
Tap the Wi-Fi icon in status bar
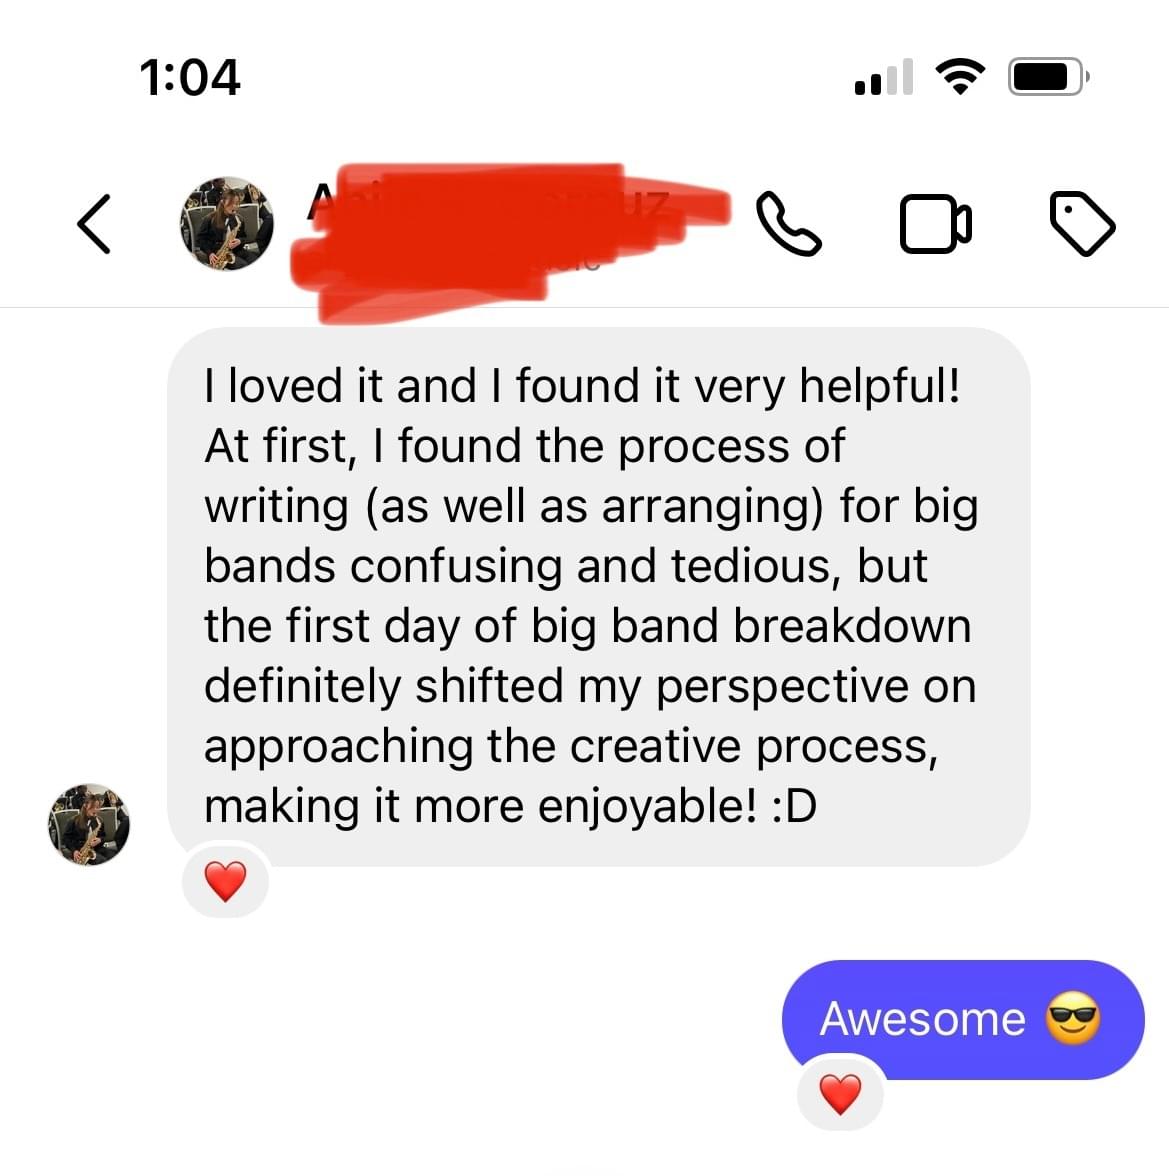pyautogui.click(x=960, y=76)
